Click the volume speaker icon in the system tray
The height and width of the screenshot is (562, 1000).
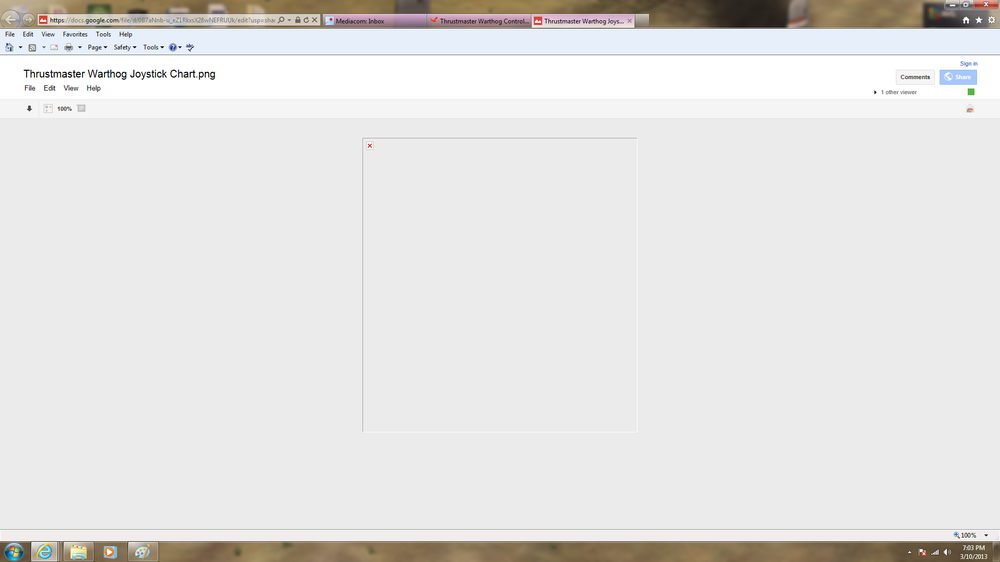coord(947,552)
